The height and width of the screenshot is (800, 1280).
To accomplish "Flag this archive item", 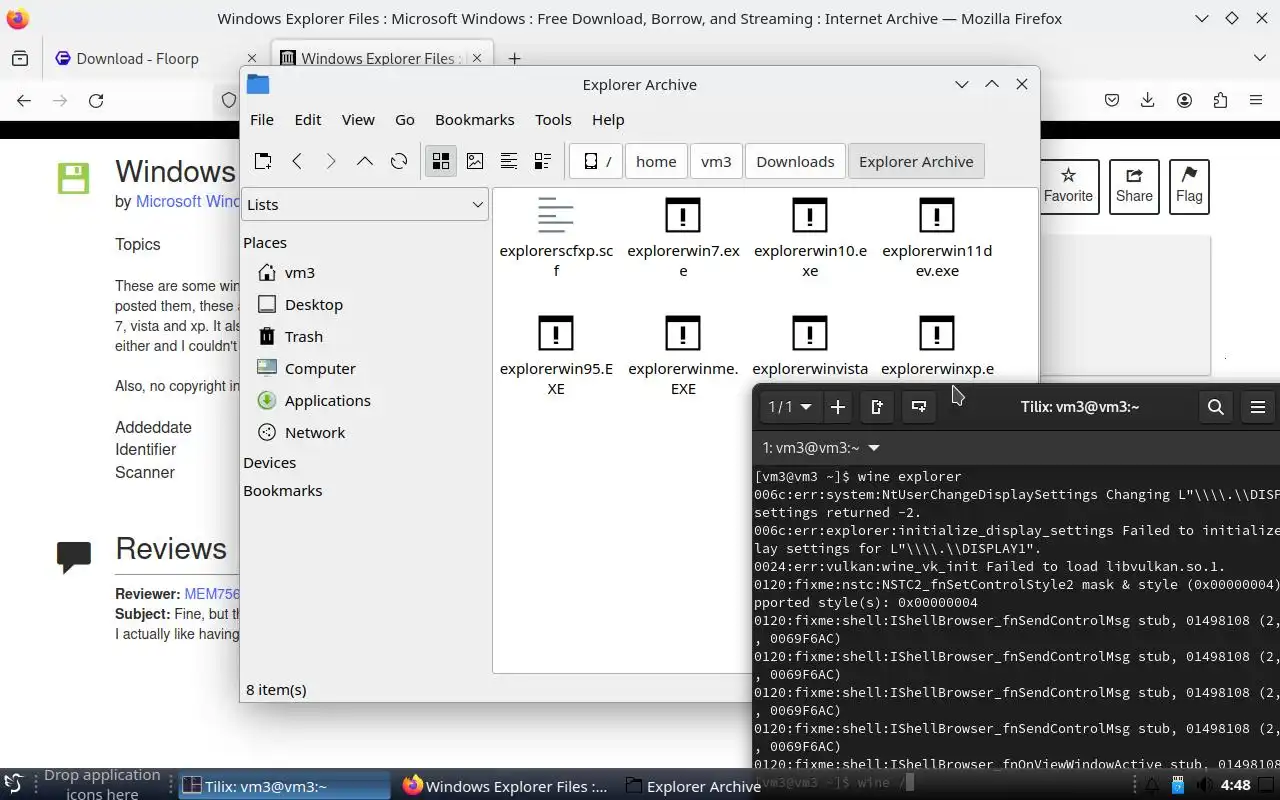I will pyautogui.click(x=1189, y=186).
